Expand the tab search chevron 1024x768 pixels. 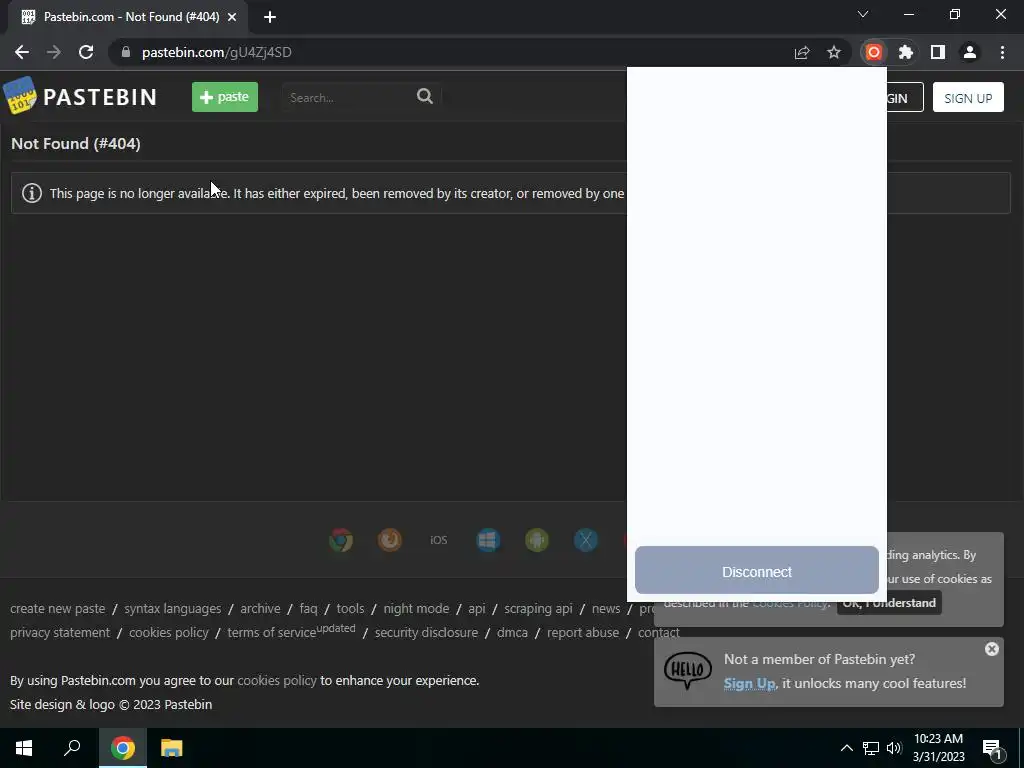(863, 14)
